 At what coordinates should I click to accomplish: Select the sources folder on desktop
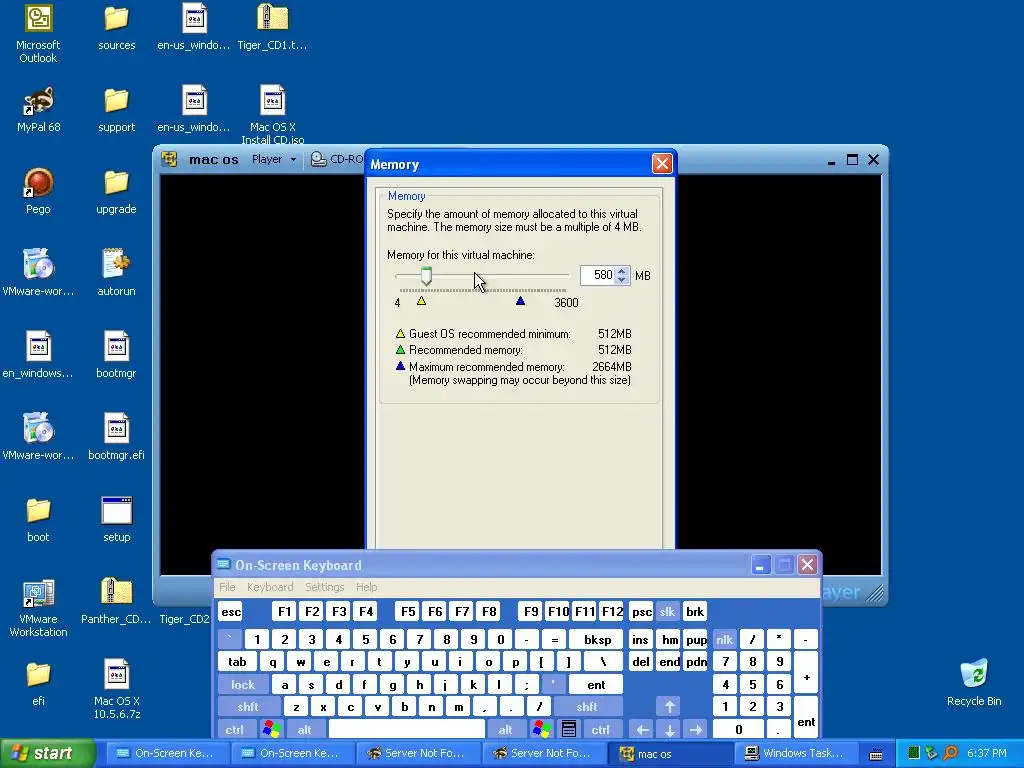(116, 27)
